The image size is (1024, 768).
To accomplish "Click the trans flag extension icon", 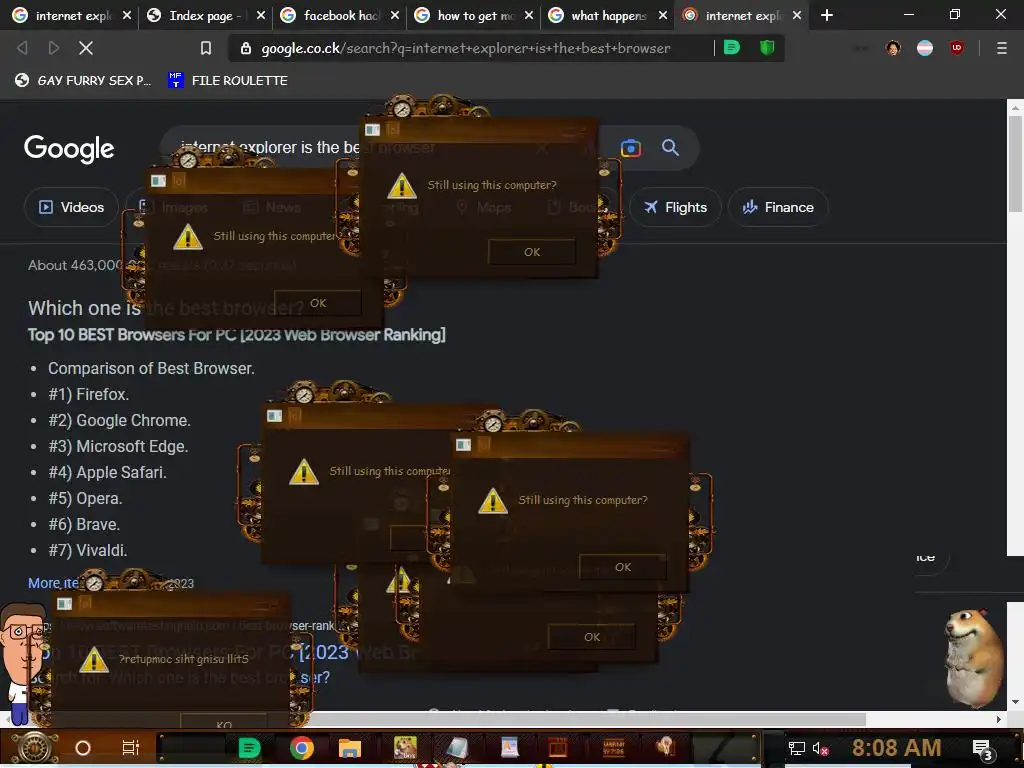I will click(925, 48).
